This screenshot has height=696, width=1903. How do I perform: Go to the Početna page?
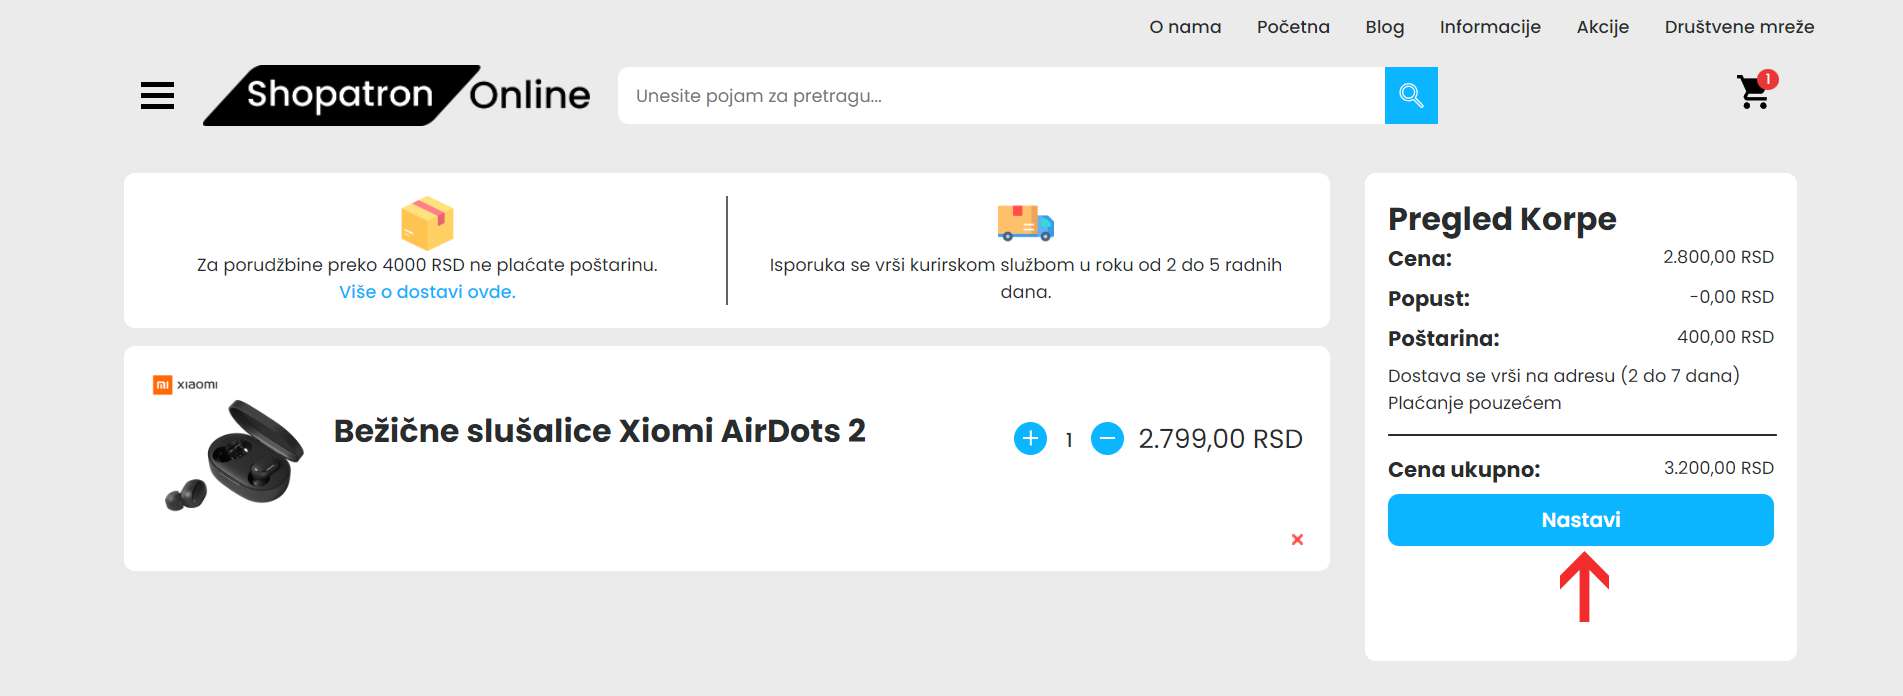pyautogui.click(x=1293, y=27)
